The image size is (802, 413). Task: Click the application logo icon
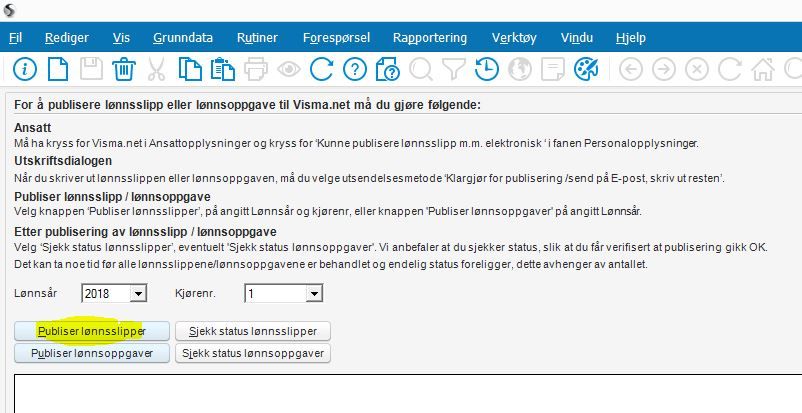(9, 10)
